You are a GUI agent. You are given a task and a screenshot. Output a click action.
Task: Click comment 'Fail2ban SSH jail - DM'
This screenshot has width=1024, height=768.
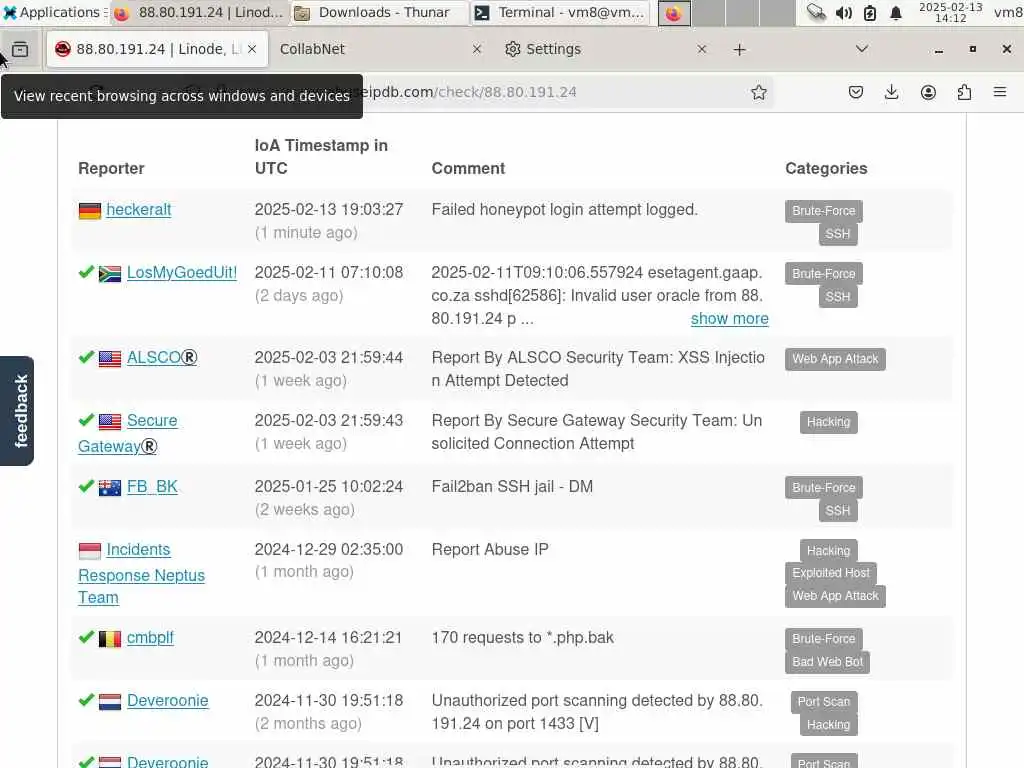(x=512, y=487)
